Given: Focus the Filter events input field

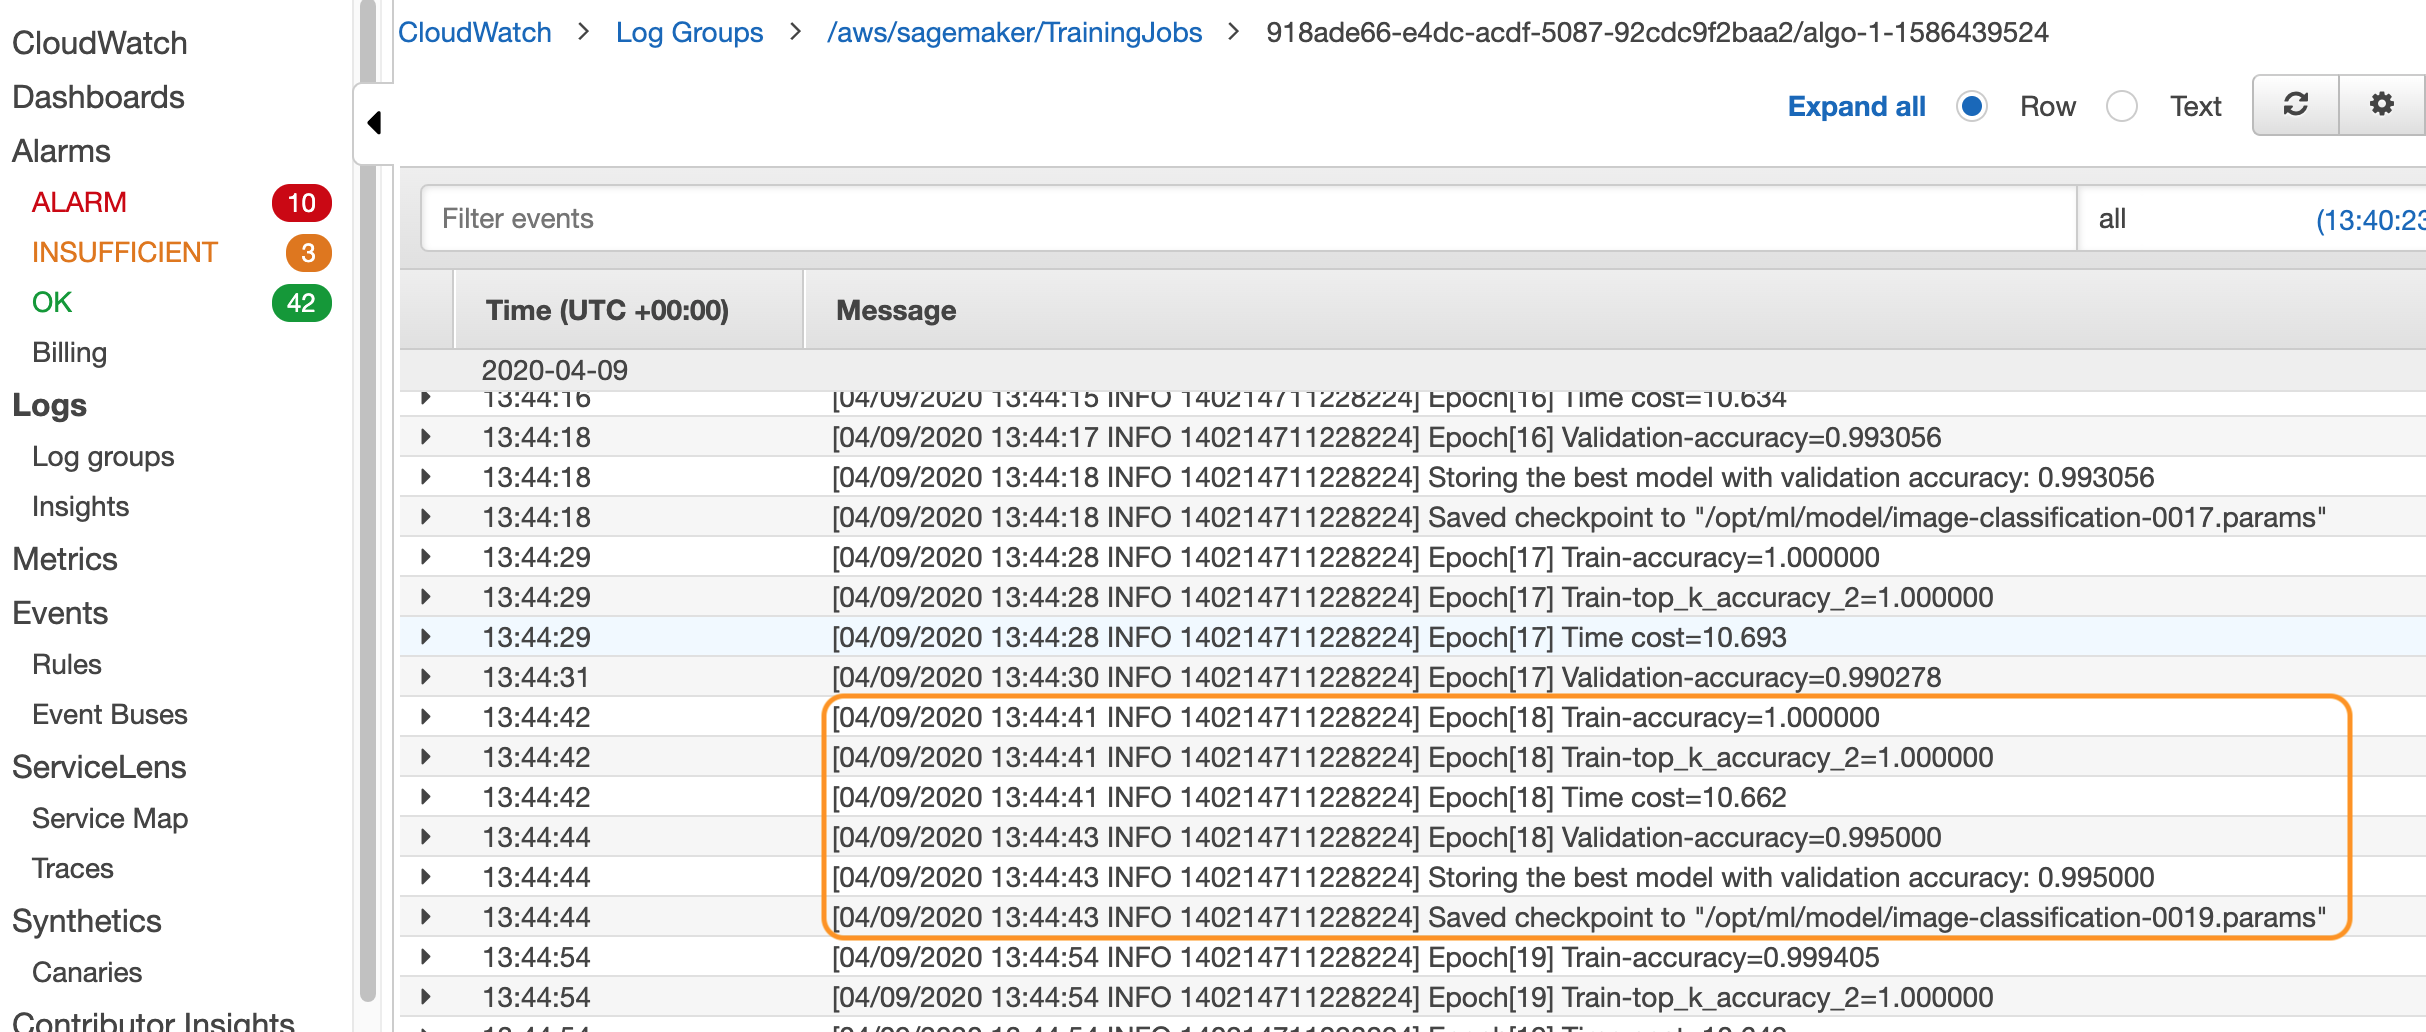Looking at the screenshot, I should [x=1248, y=218].
